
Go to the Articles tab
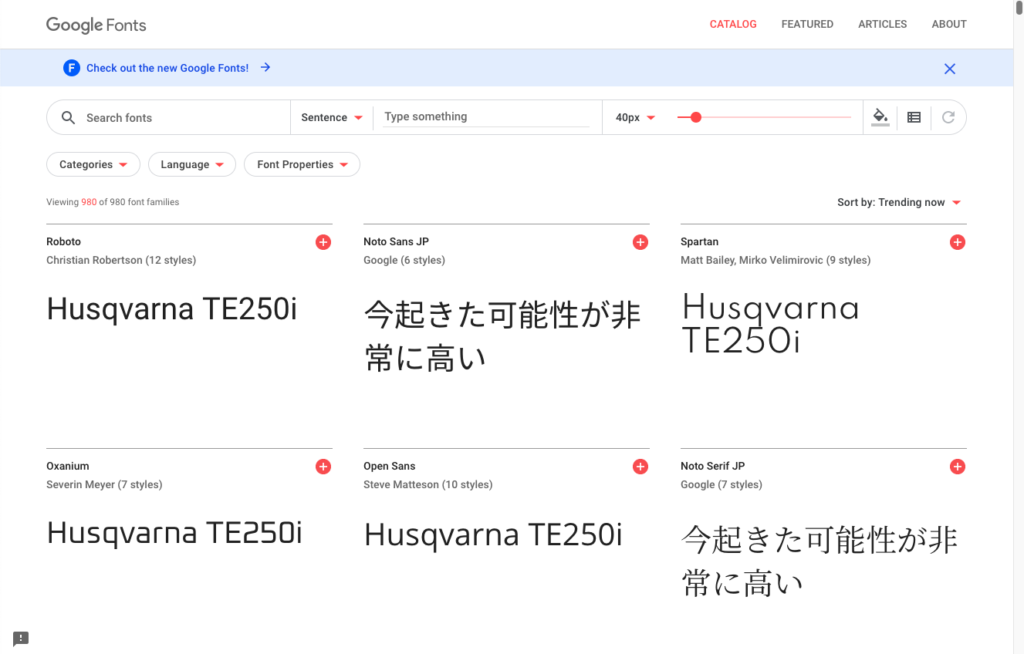[882, 24]
